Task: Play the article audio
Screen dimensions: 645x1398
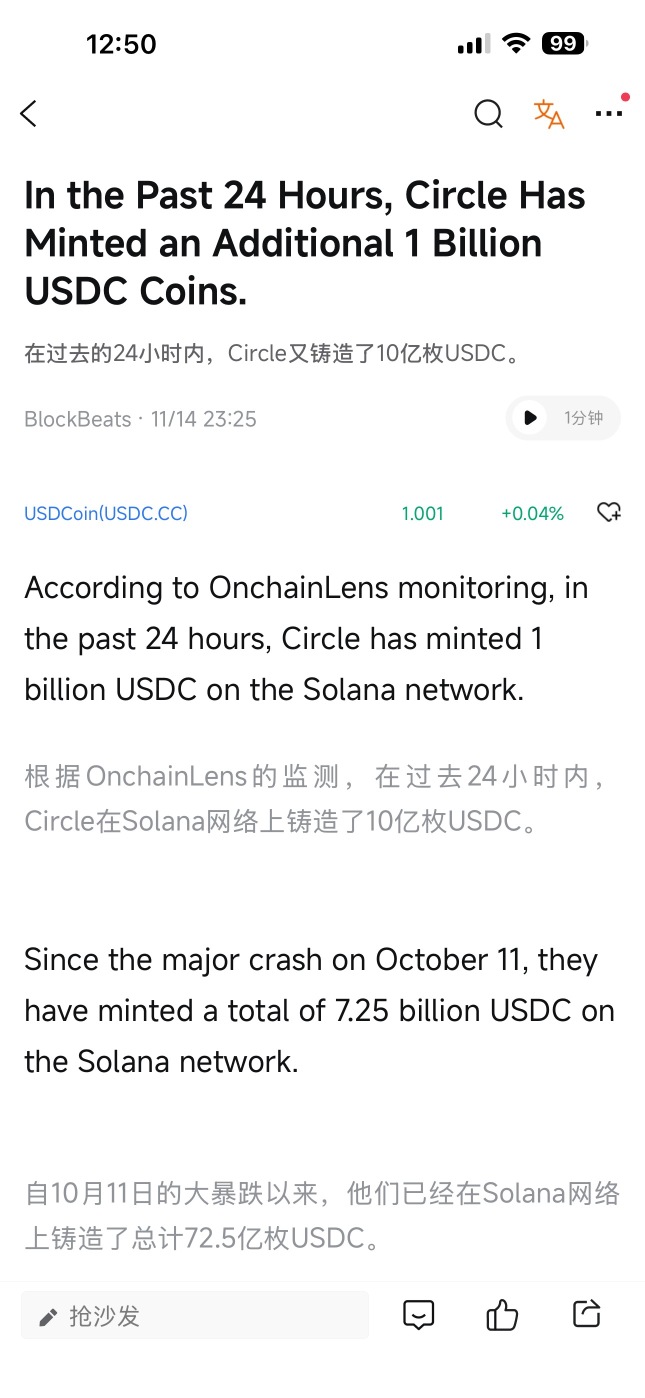Action: pyautogui.click(x=530, y=418)
